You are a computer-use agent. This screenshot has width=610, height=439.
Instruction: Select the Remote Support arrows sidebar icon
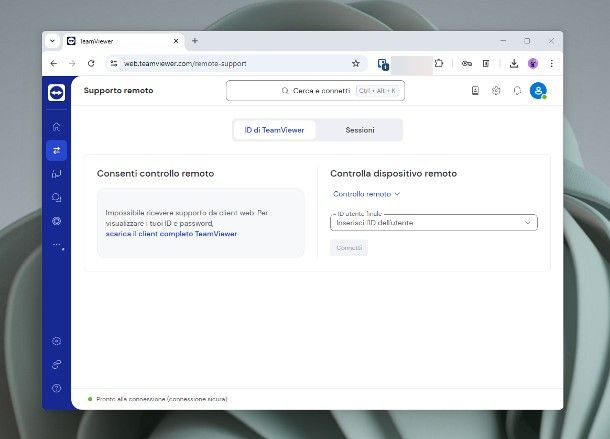(56, 150)
